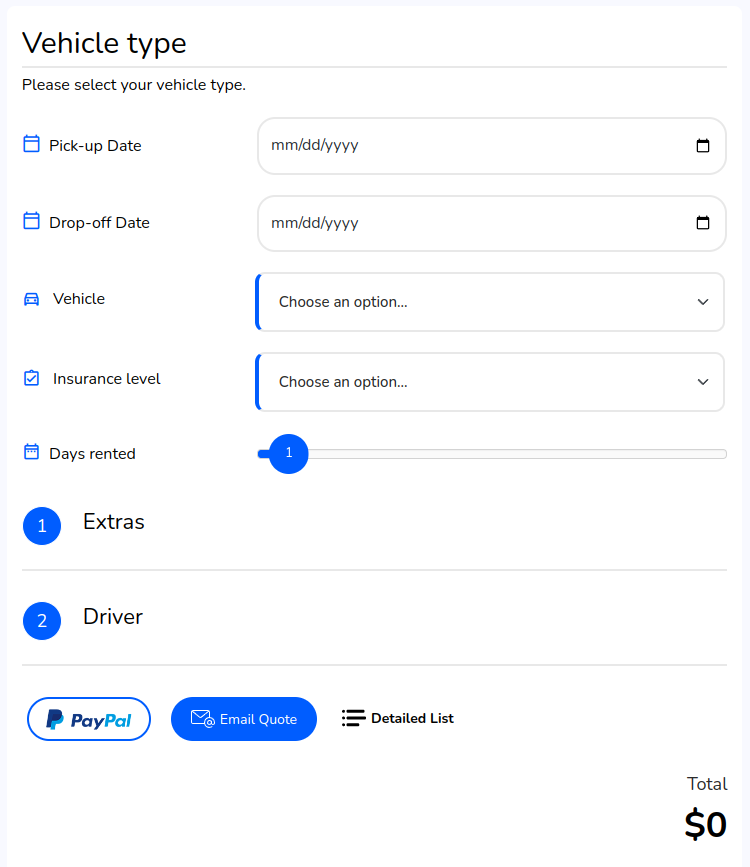750x867 pixels.
Task: Expand Vehicle options via its chevron arrow
Action: (x=702, y=302)
